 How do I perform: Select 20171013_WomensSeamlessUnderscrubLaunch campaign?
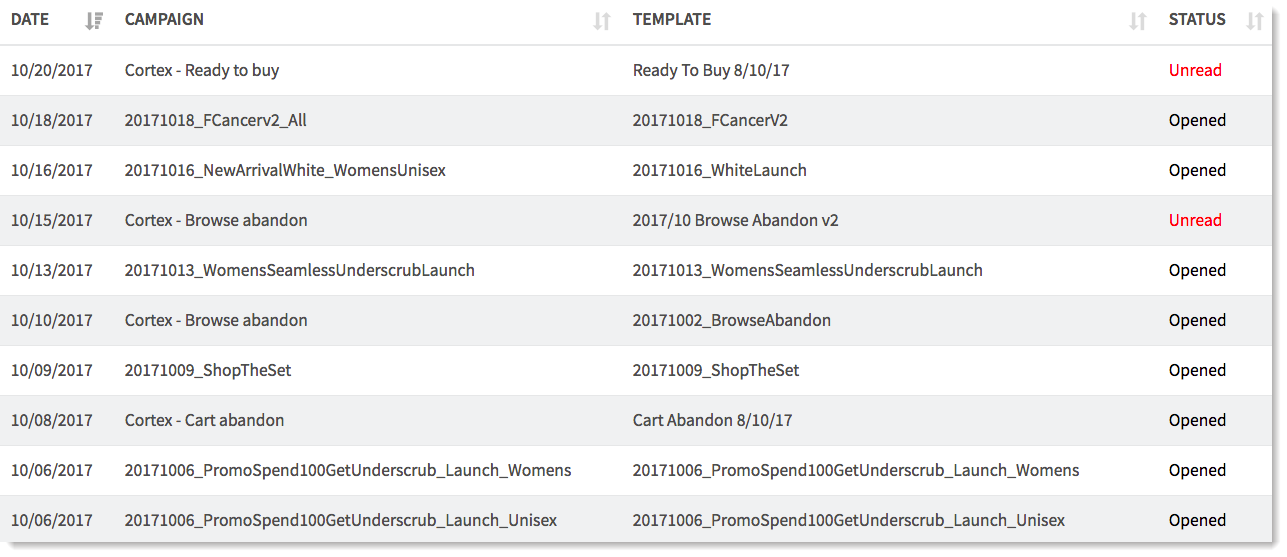(x=300, y=271)
